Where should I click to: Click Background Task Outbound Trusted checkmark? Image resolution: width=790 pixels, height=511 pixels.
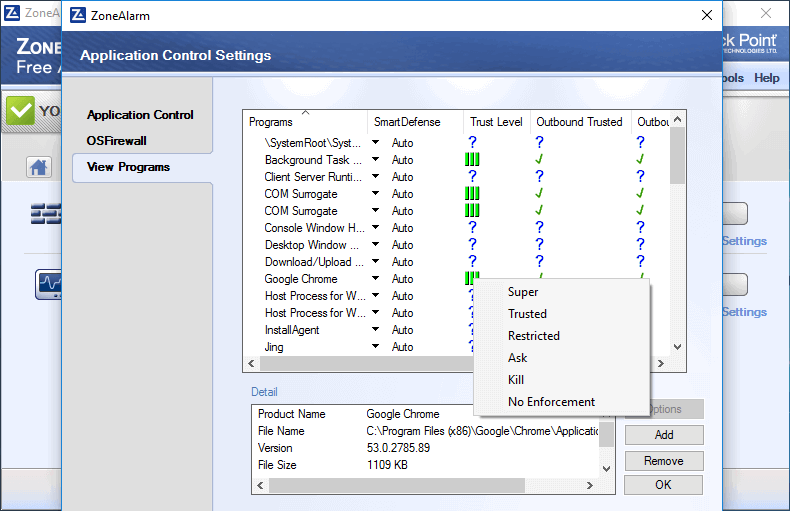pos(539,160)
